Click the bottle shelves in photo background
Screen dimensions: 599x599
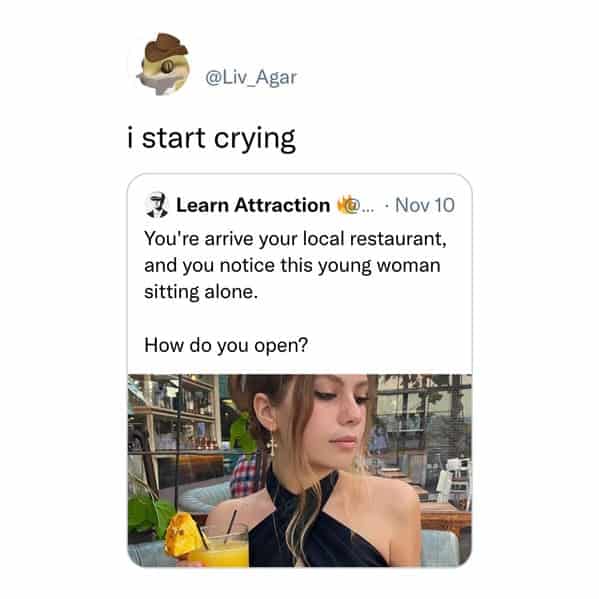coord(174,416)
